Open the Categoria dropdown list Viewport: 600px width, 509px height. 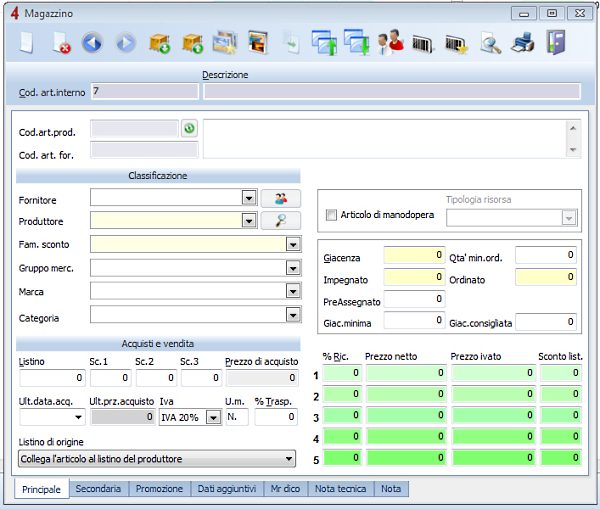coord(293,316)
